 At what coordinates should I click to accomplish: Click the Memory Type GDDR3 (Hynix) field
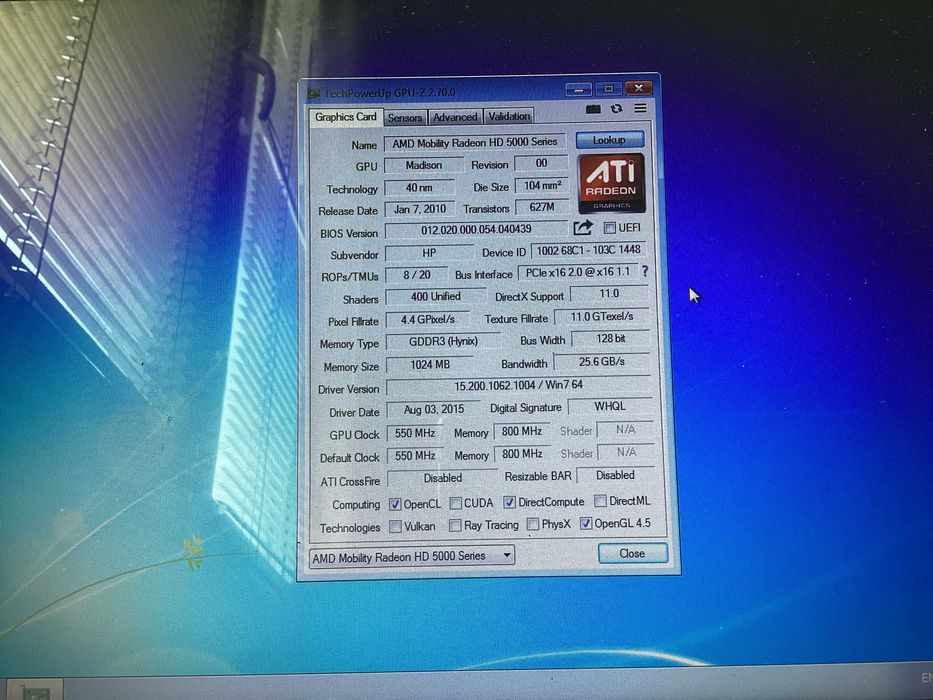point(443,342)
